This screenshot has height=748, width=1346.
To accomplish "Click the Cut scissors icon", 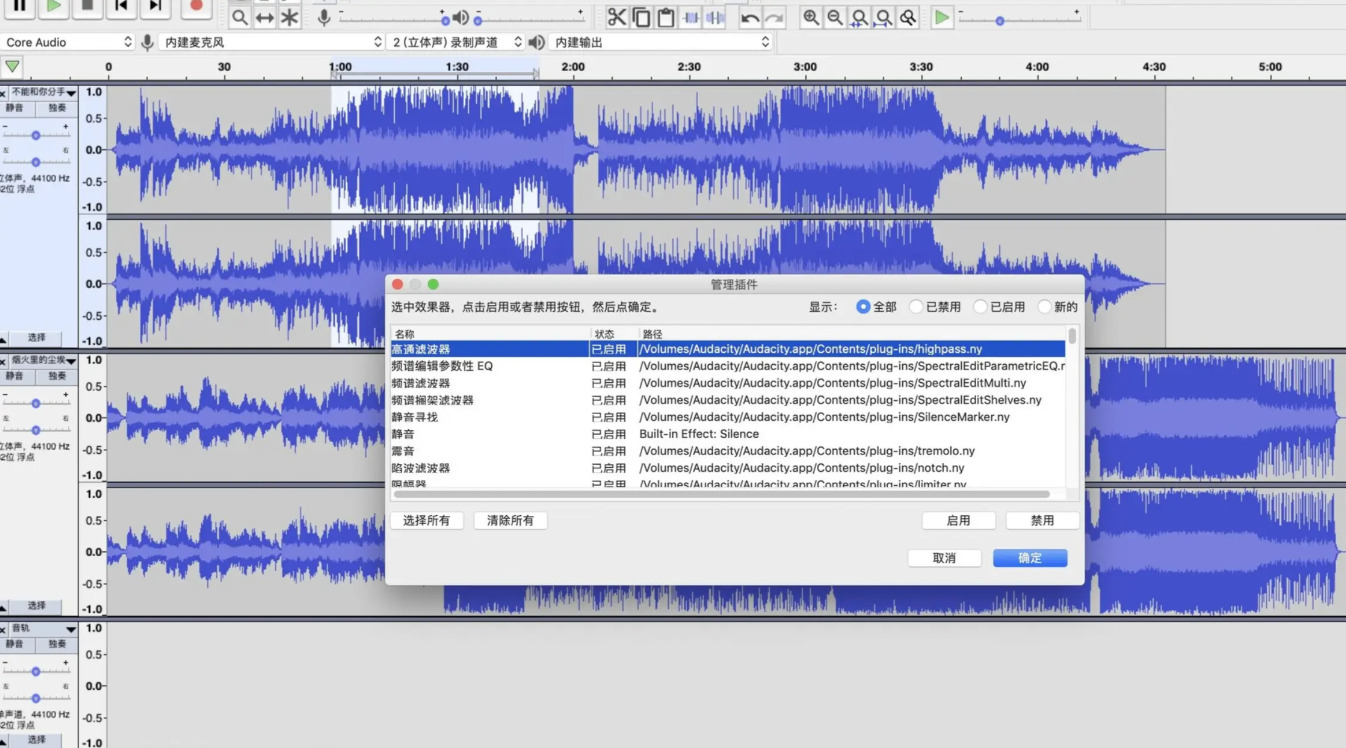I will click(616, 17).
